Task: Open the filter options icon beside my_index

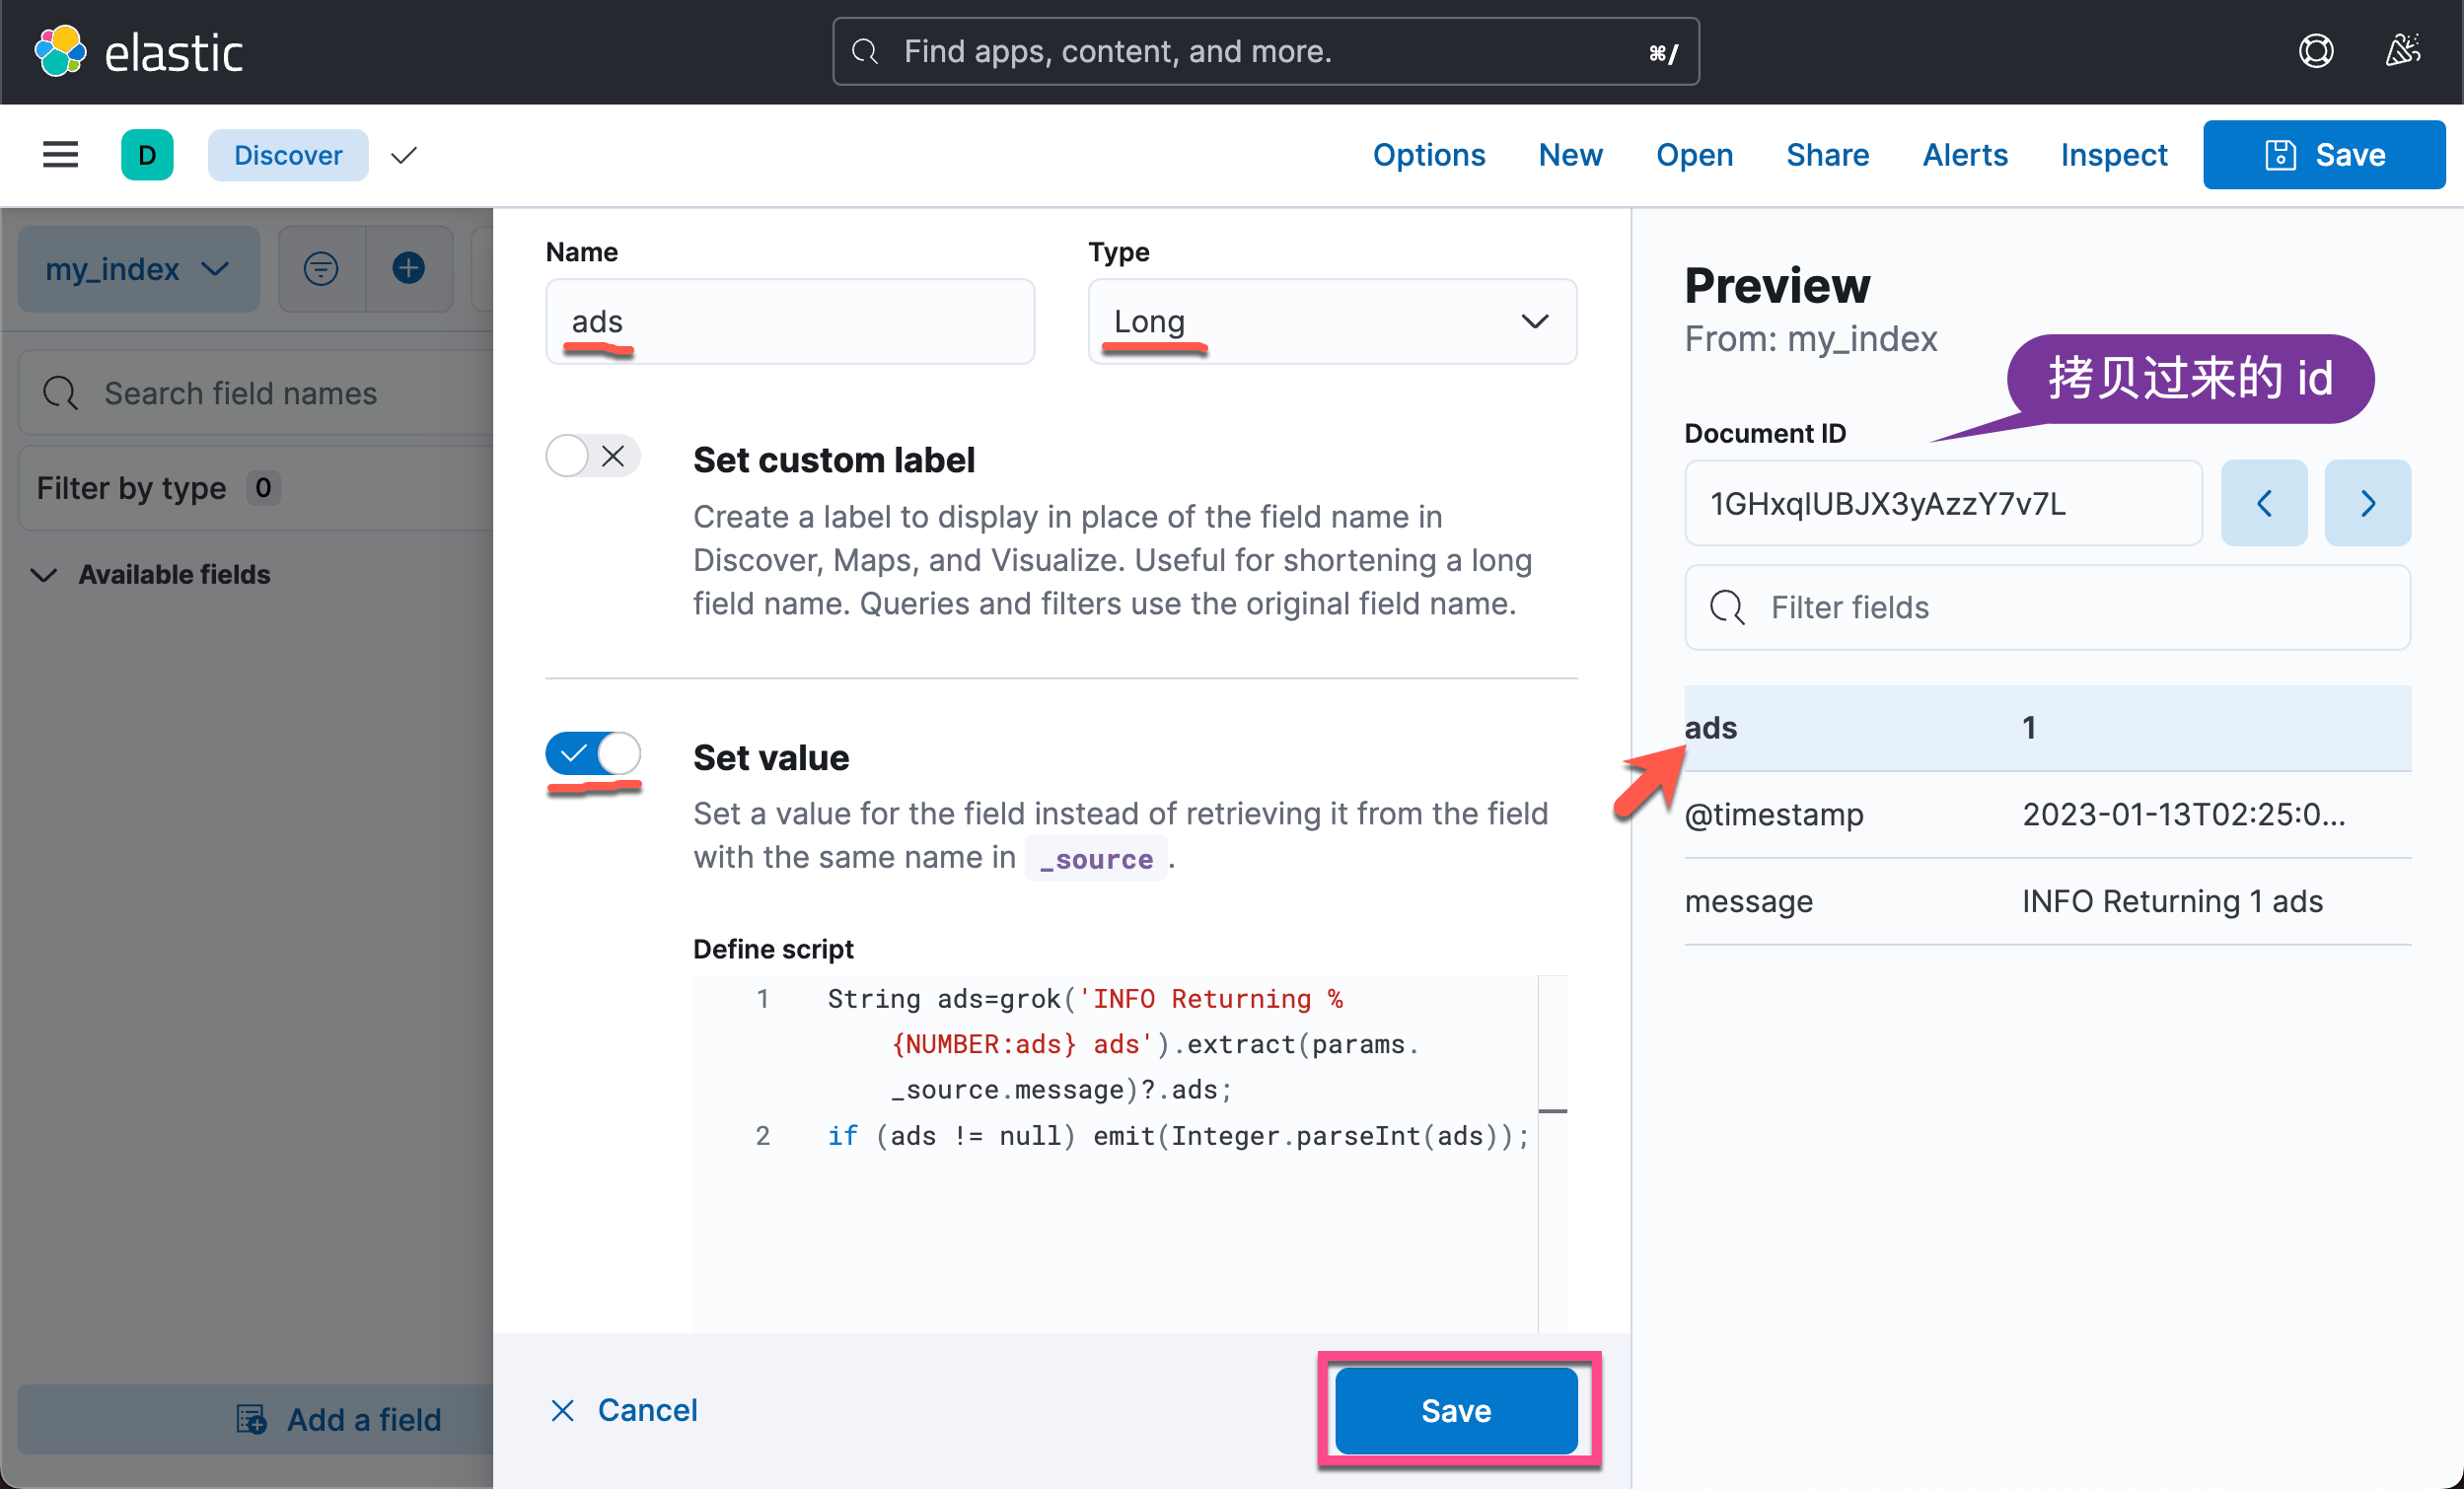Action: tap(320, 268)
